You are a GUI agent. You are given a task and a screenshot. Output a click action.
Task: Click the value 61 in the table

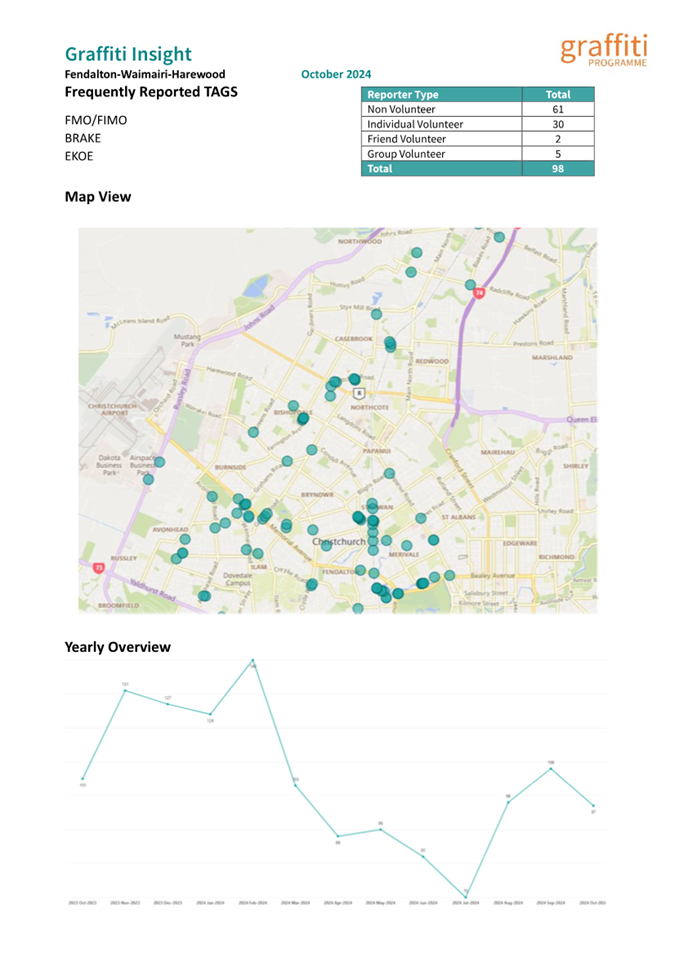[558, 110]
